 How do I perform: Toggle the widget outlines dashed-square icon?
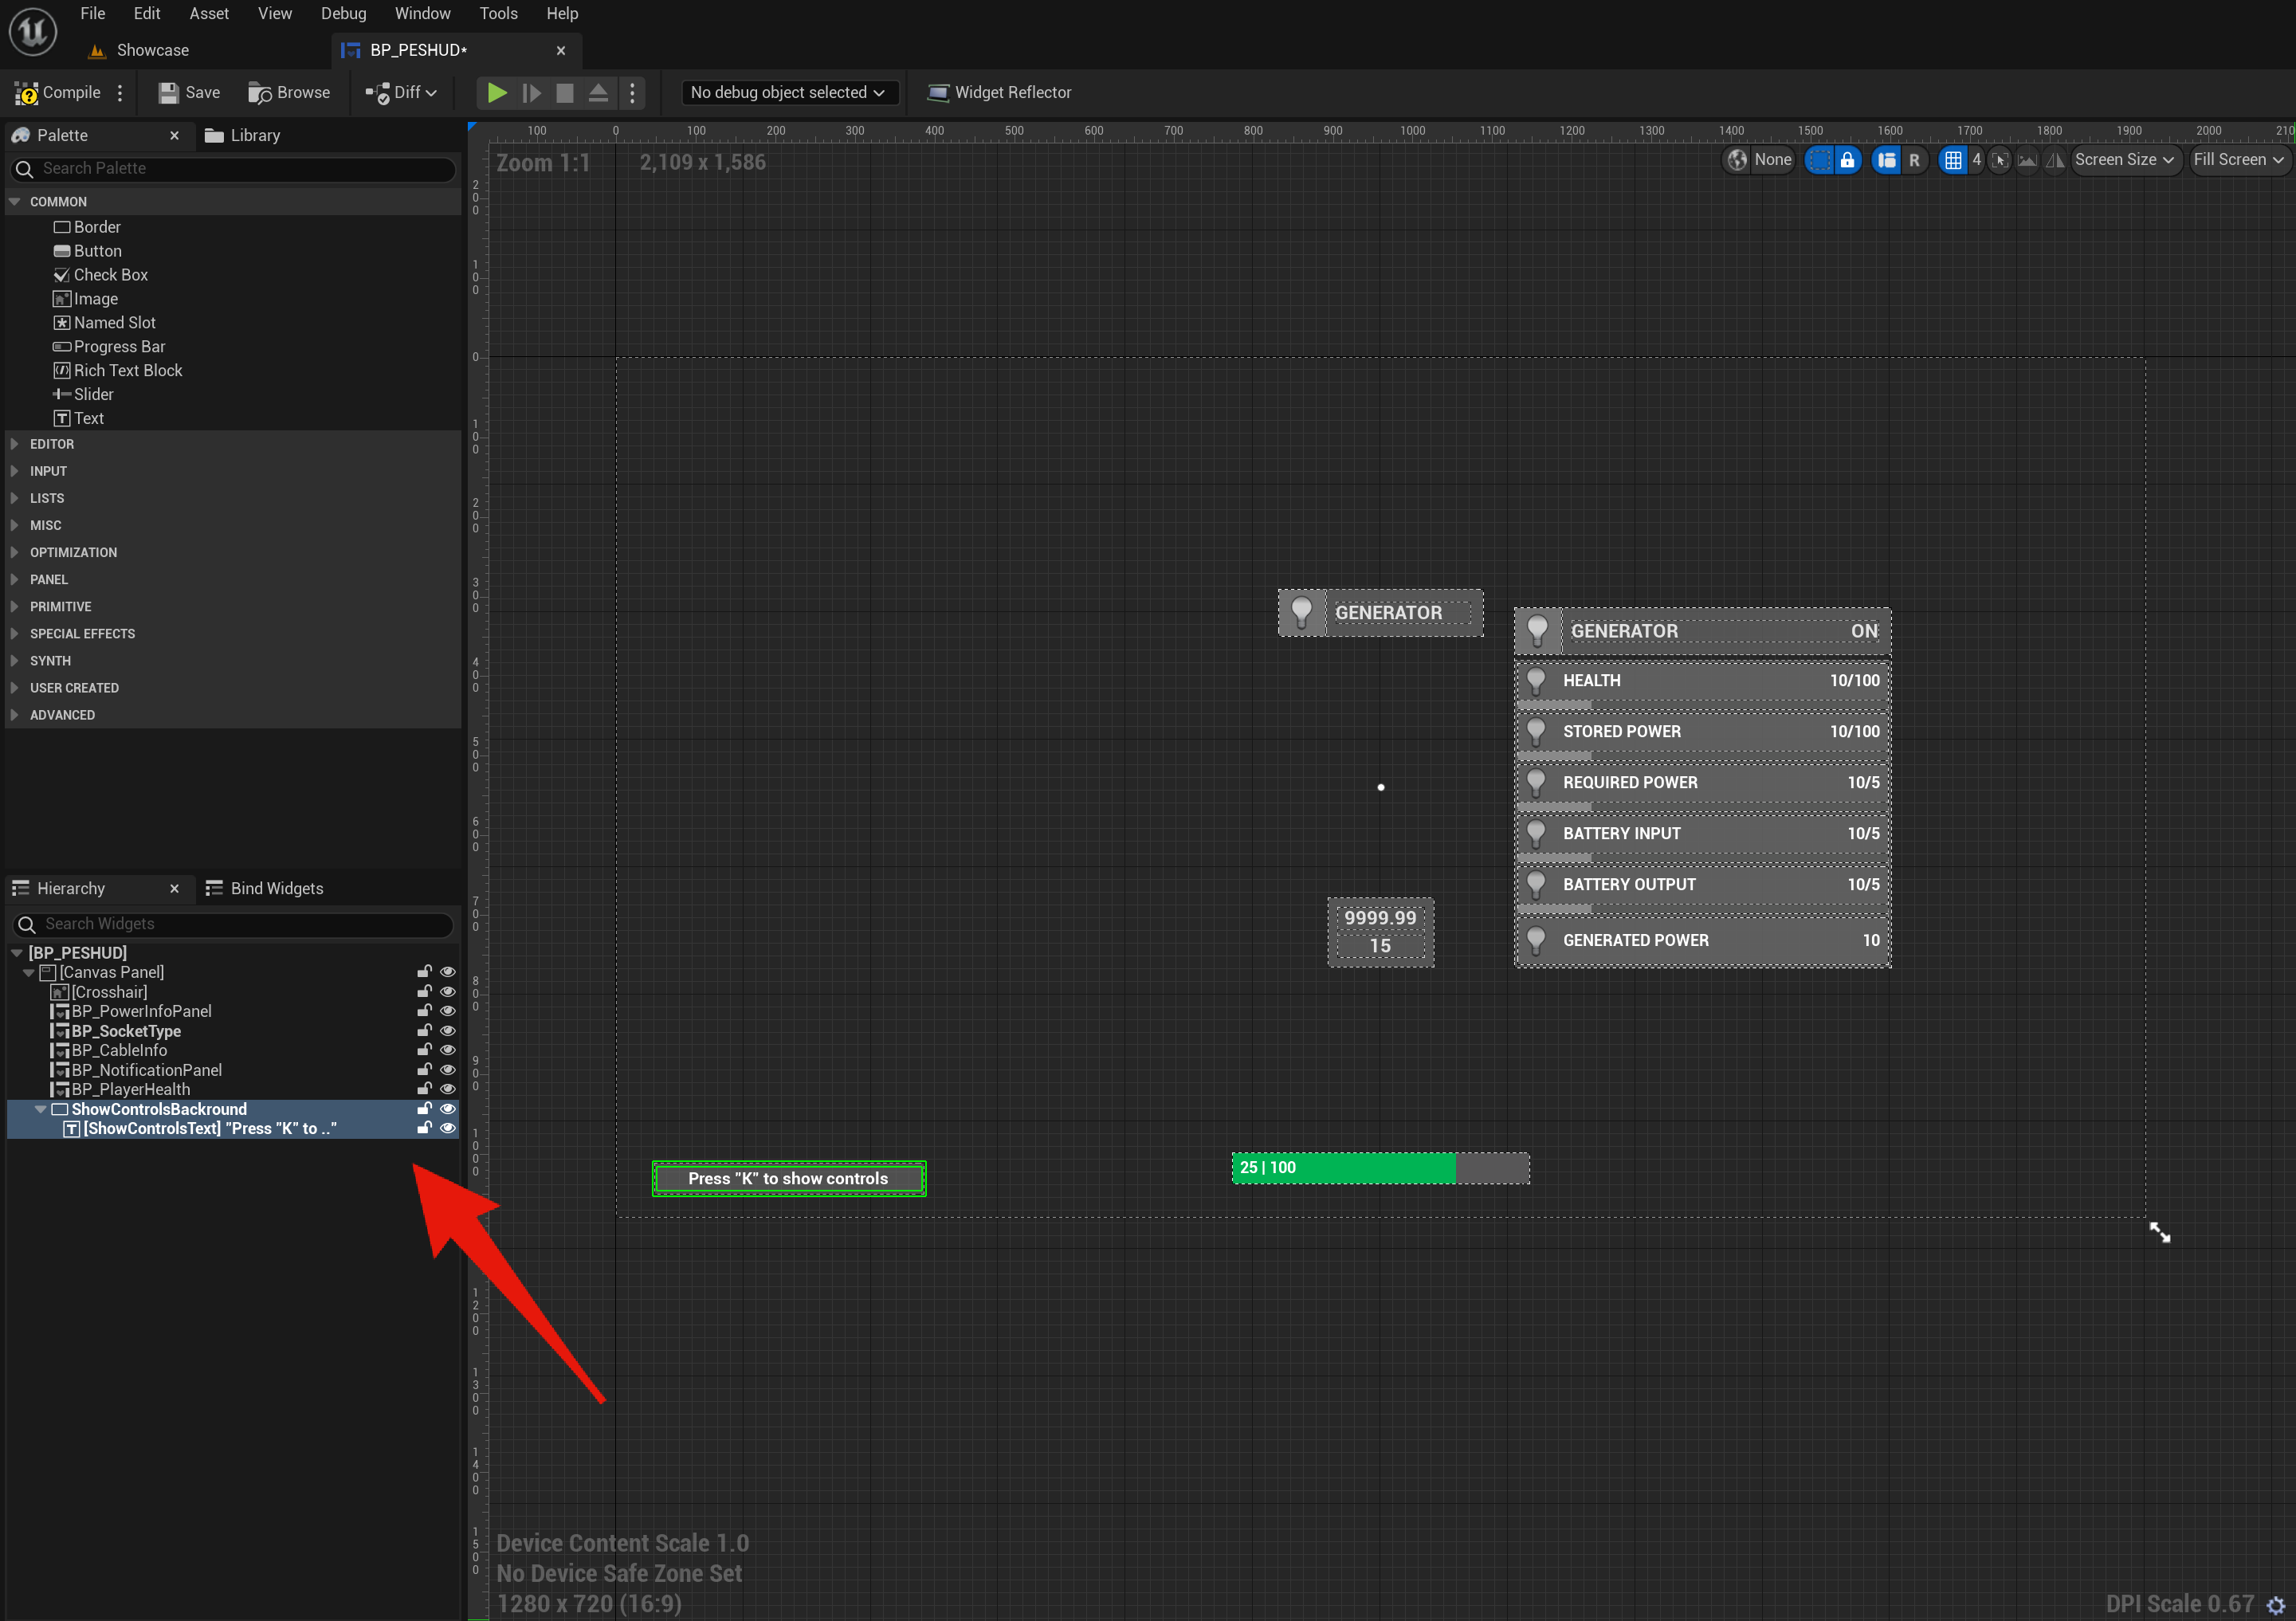click(x=1820, y=160)
